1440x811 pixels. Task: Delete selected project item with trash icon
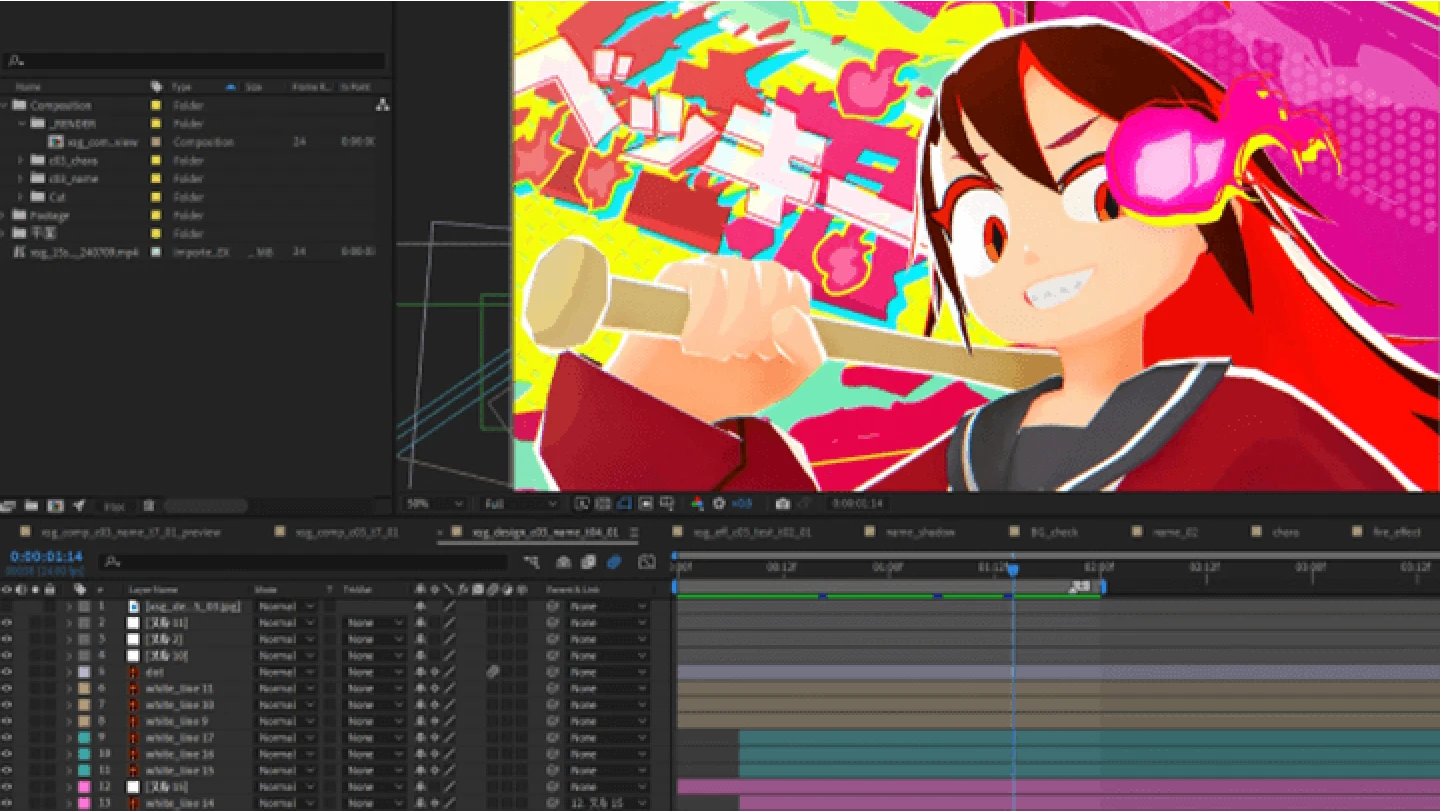149,506
